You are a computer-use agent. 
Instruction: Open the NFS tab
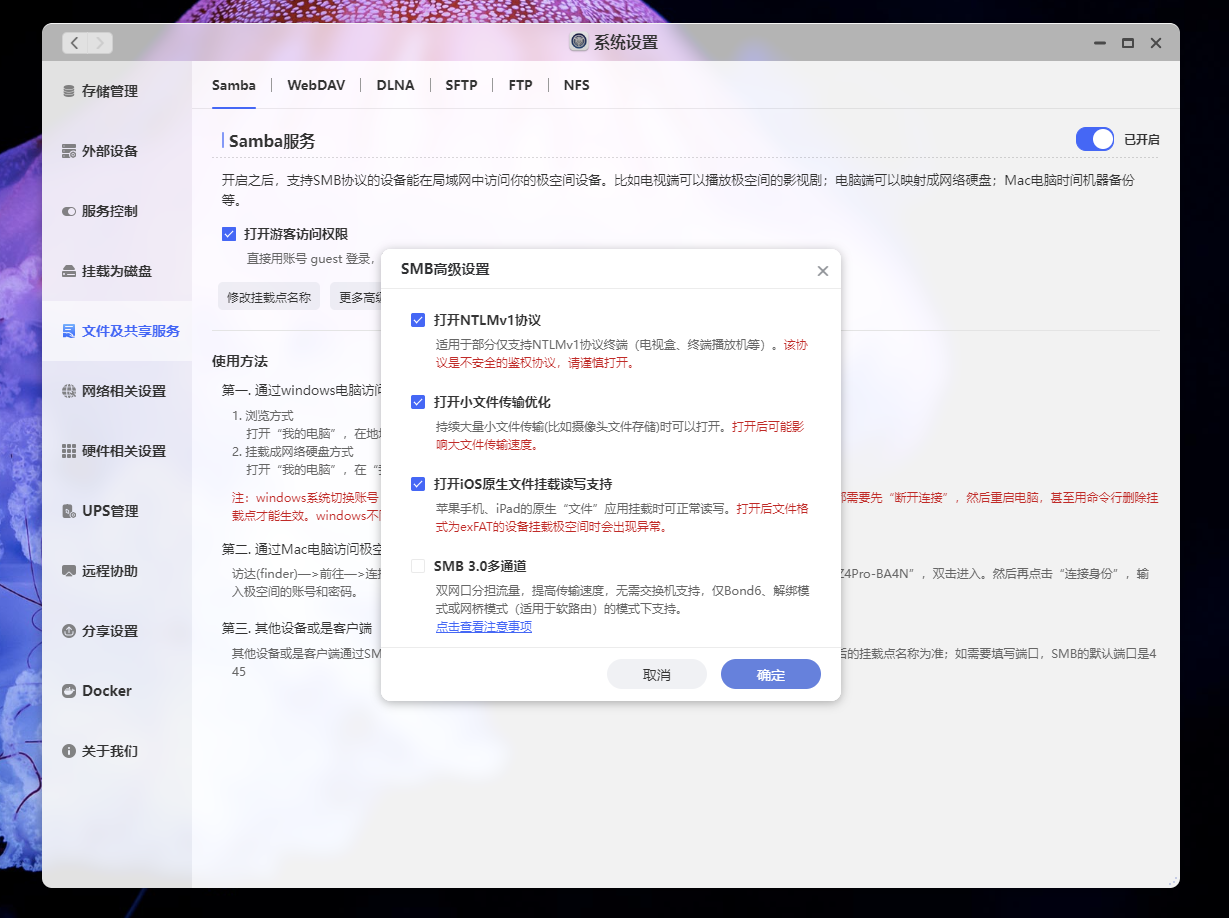pyautogui.click(x=576, y=85)
